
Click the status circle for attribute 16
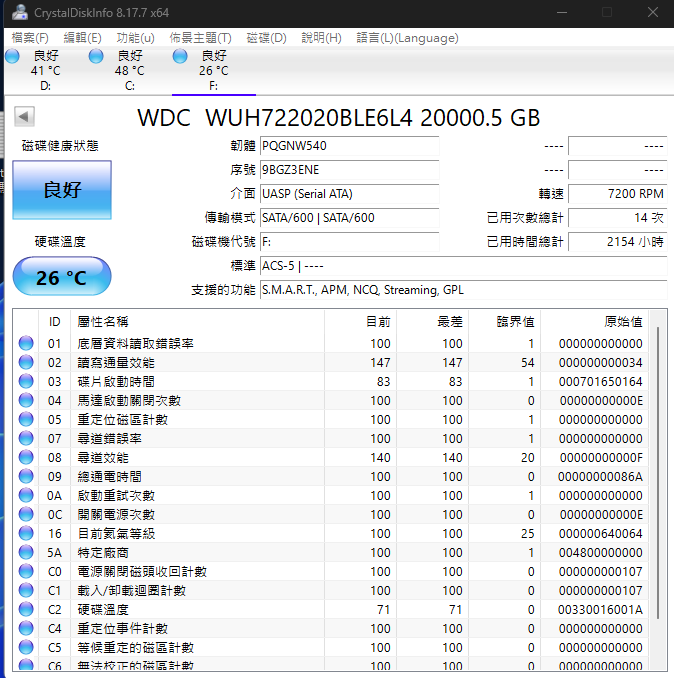point(26,533)
